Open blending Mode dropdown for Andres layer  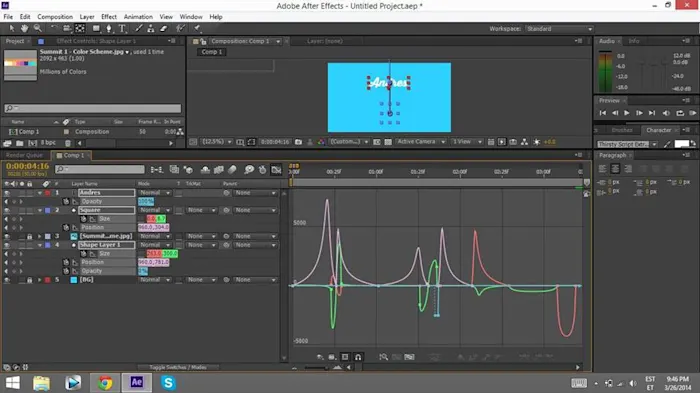154,193
